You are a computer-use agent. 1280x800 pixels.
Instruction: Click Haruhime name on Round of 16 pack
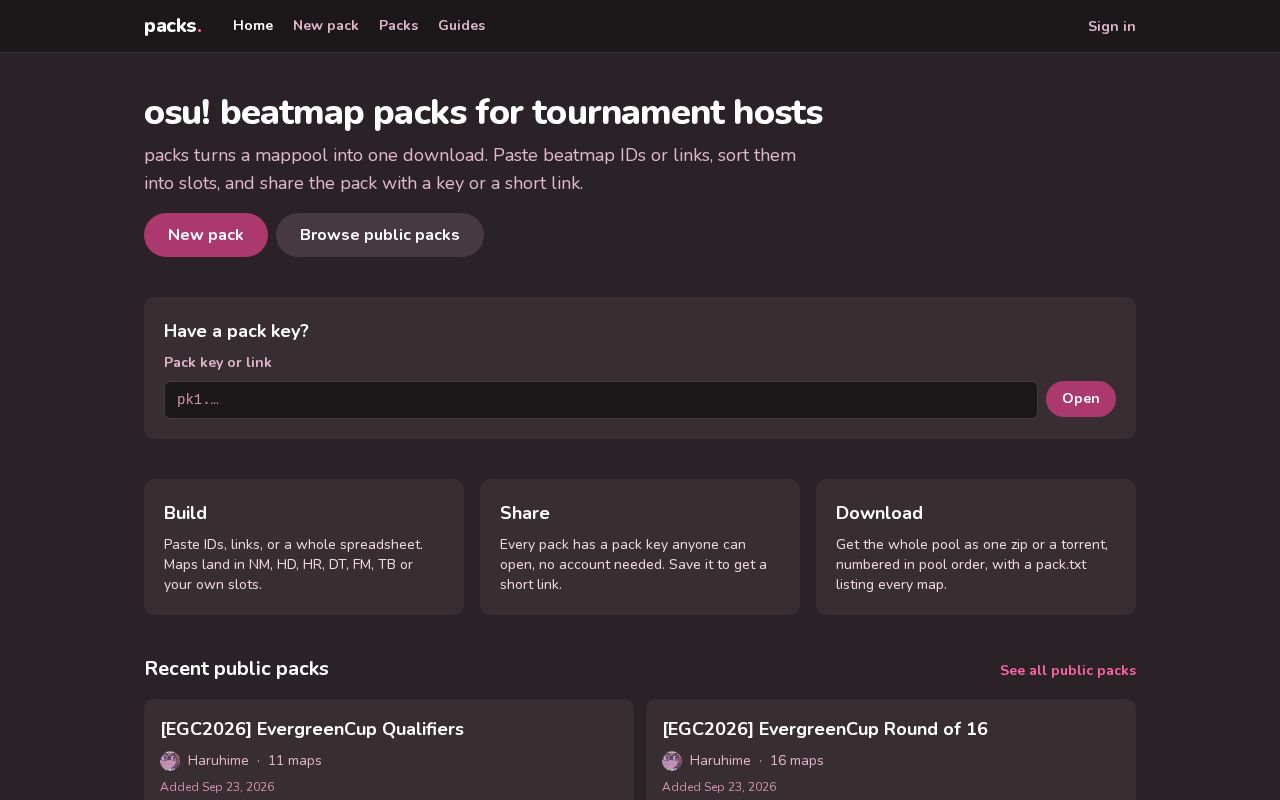point(720,761)
